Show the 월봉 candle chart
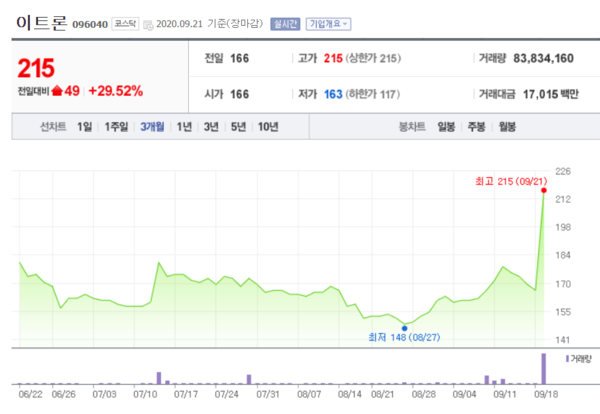 (507, 127)
